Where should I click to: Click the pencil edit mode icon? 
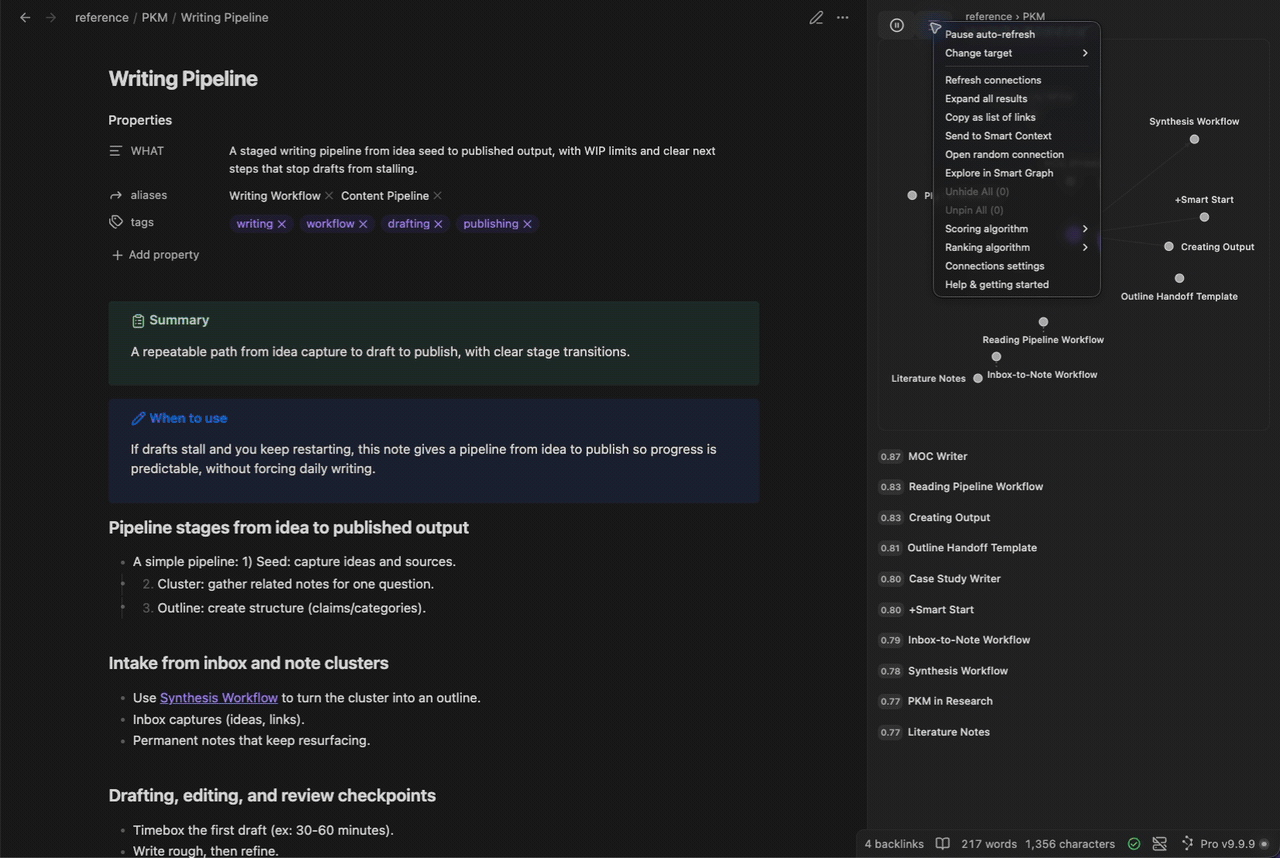817,18
